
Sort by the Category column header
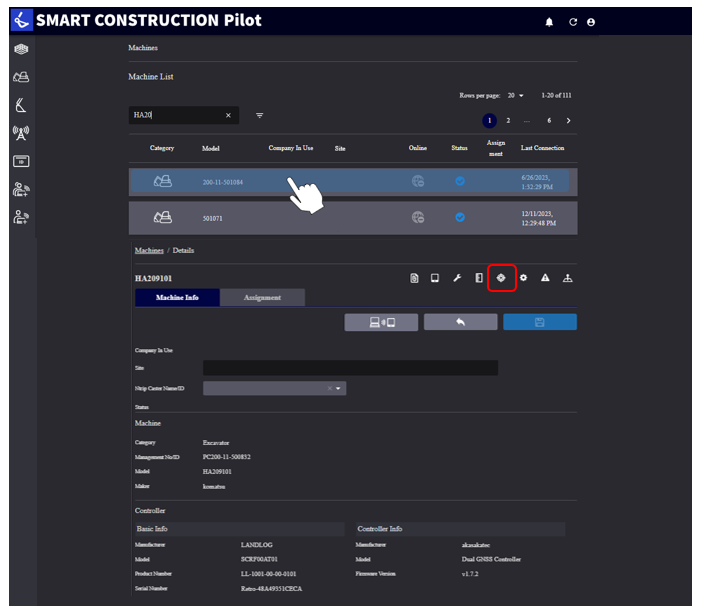pyautogui.click(x=162, y=148)
